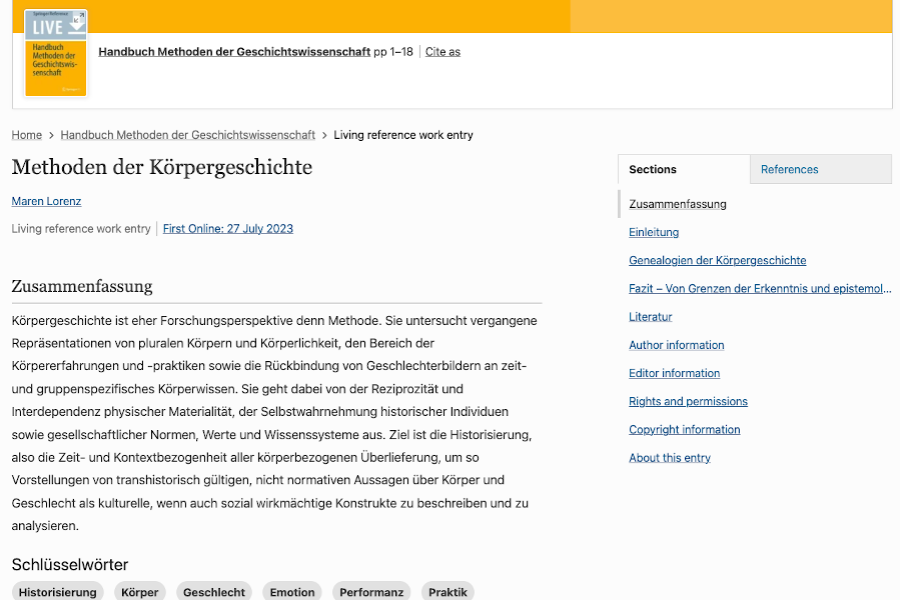View Rights and permissions

click(x=688, y=402)
